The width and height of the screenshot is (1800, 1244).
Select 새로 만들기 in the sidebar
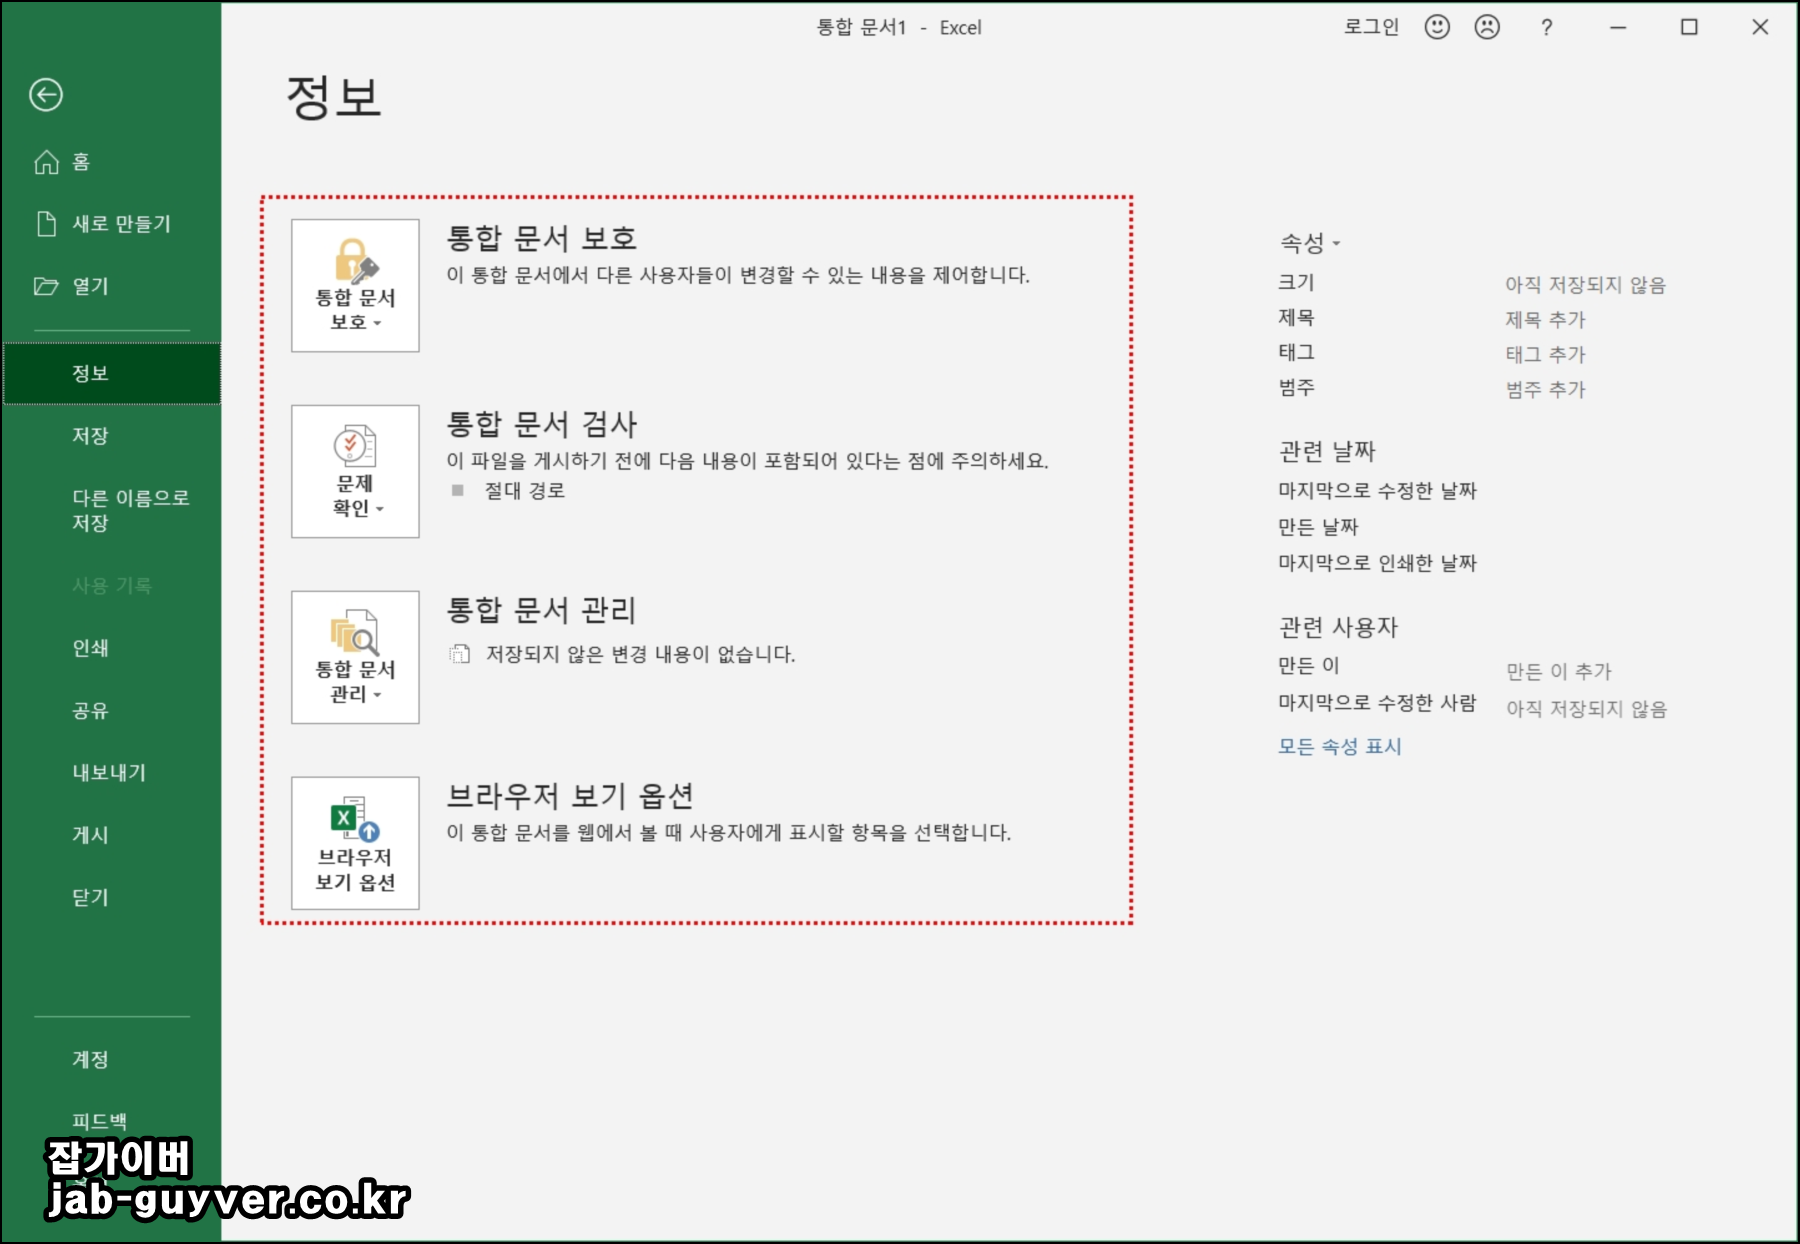pos(111,224)
